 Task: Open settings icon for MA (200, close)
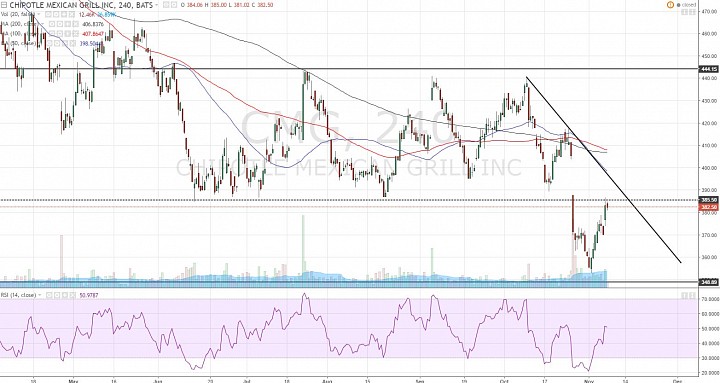59,24
